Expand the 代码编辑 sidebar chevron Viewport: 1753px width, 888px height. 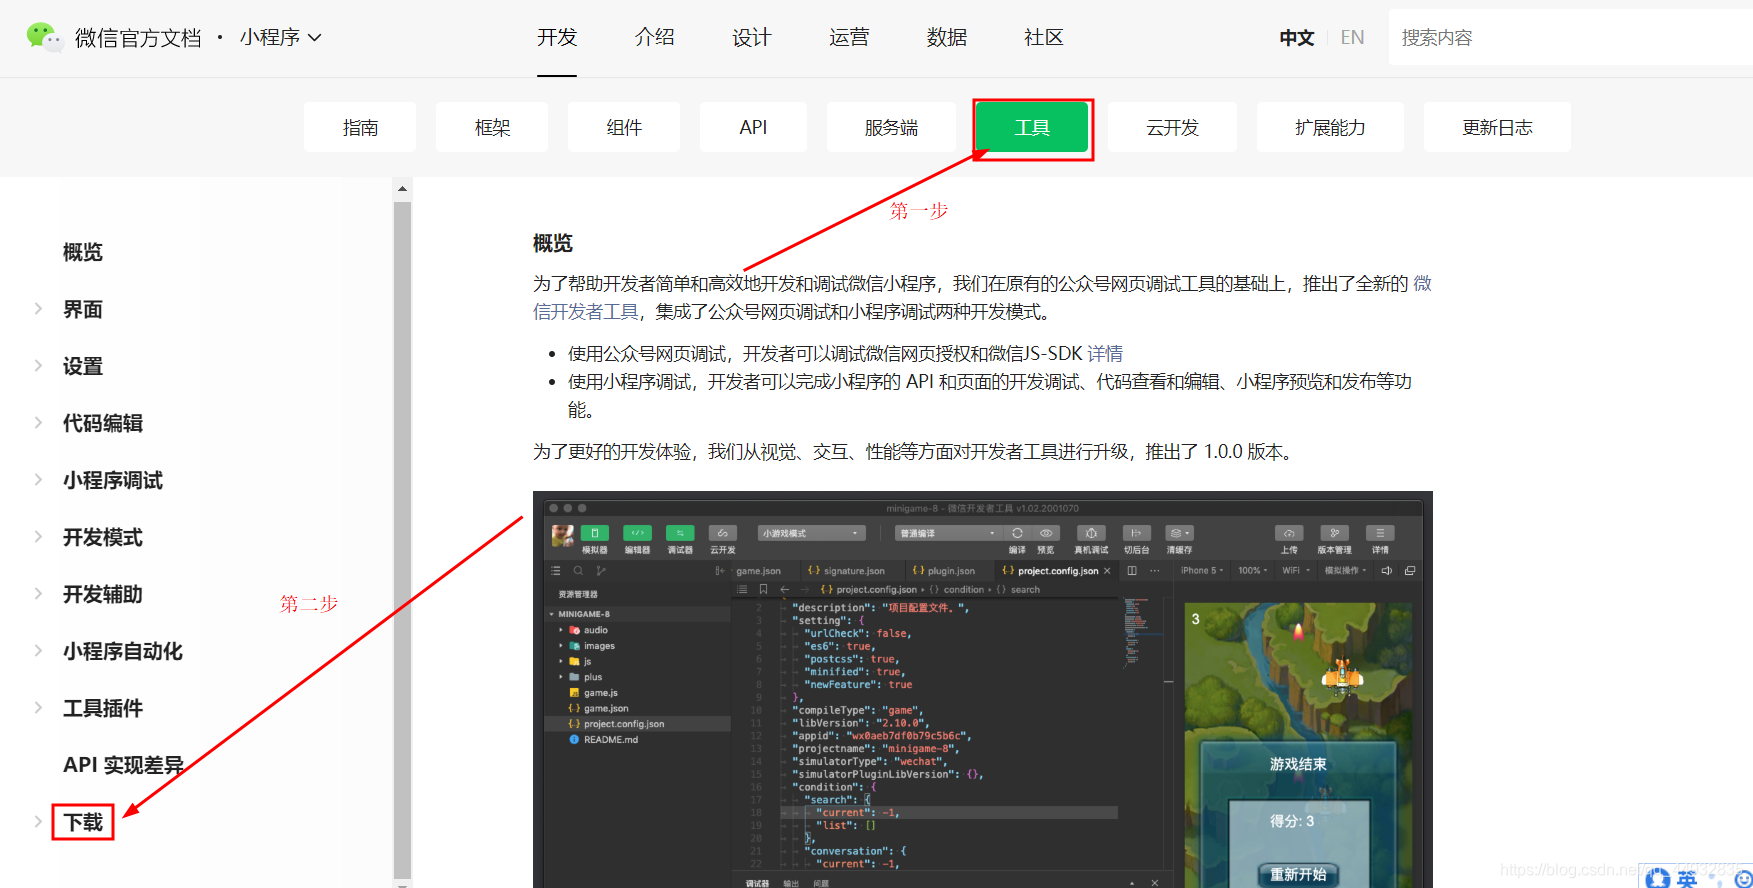[38, 422]
